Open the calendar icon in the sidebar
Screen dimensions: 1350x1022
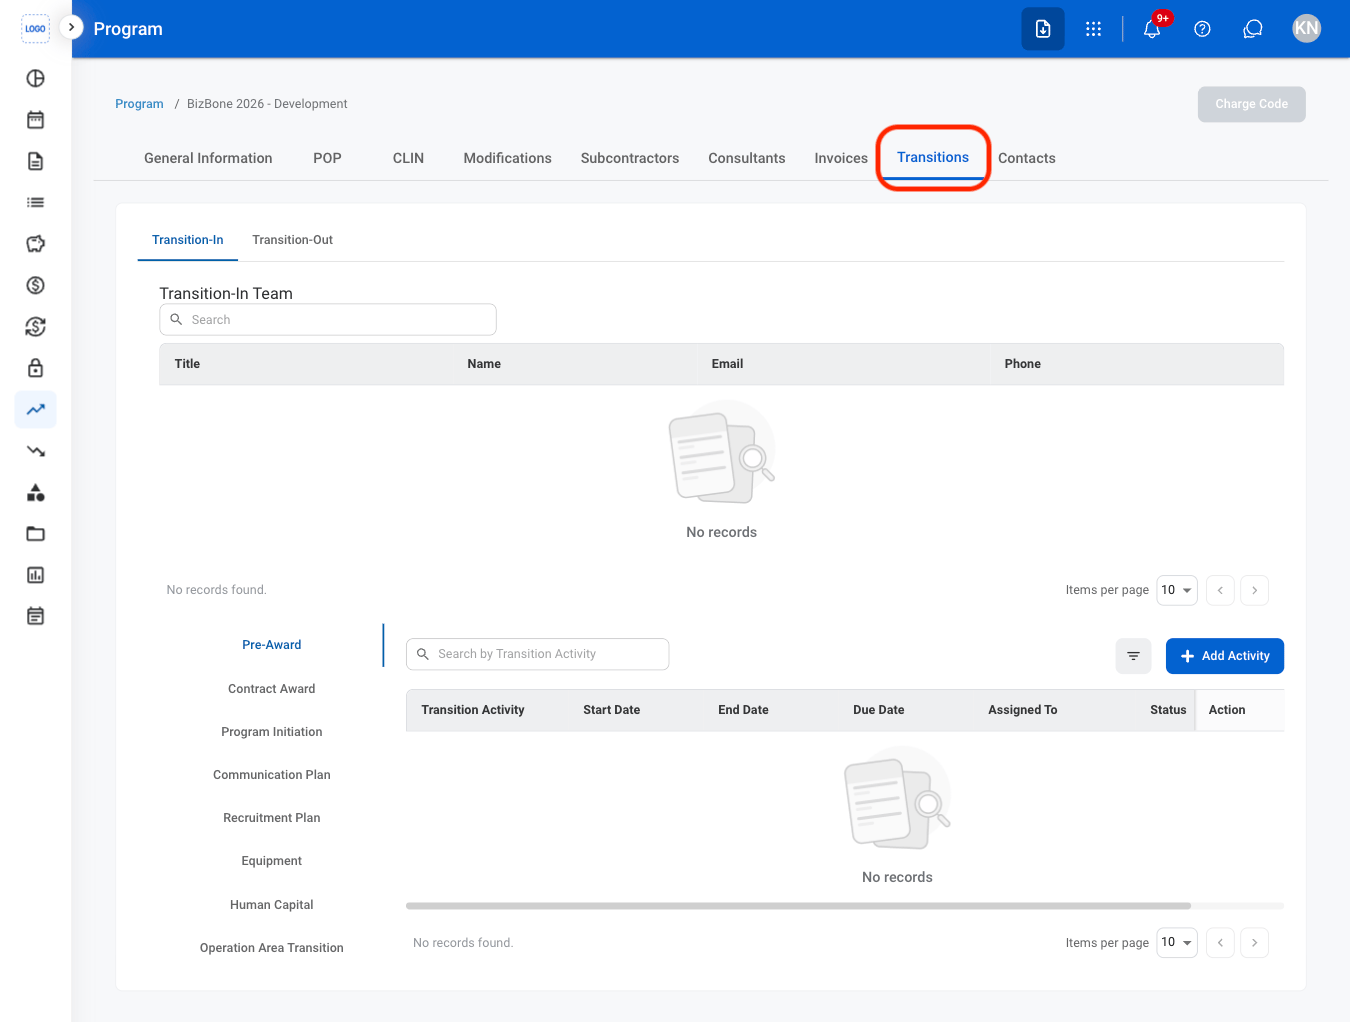[35, 120]
